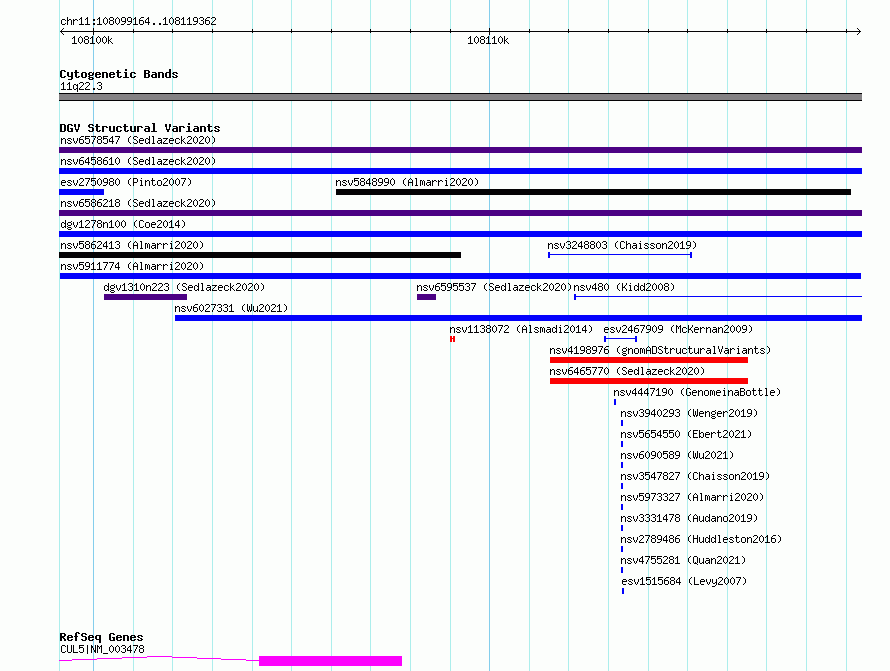The image size is (890, 671).
Task: Open nsv480 (Kidd2008) variant label
Action: pyautogui.click(x=624, y=287)
